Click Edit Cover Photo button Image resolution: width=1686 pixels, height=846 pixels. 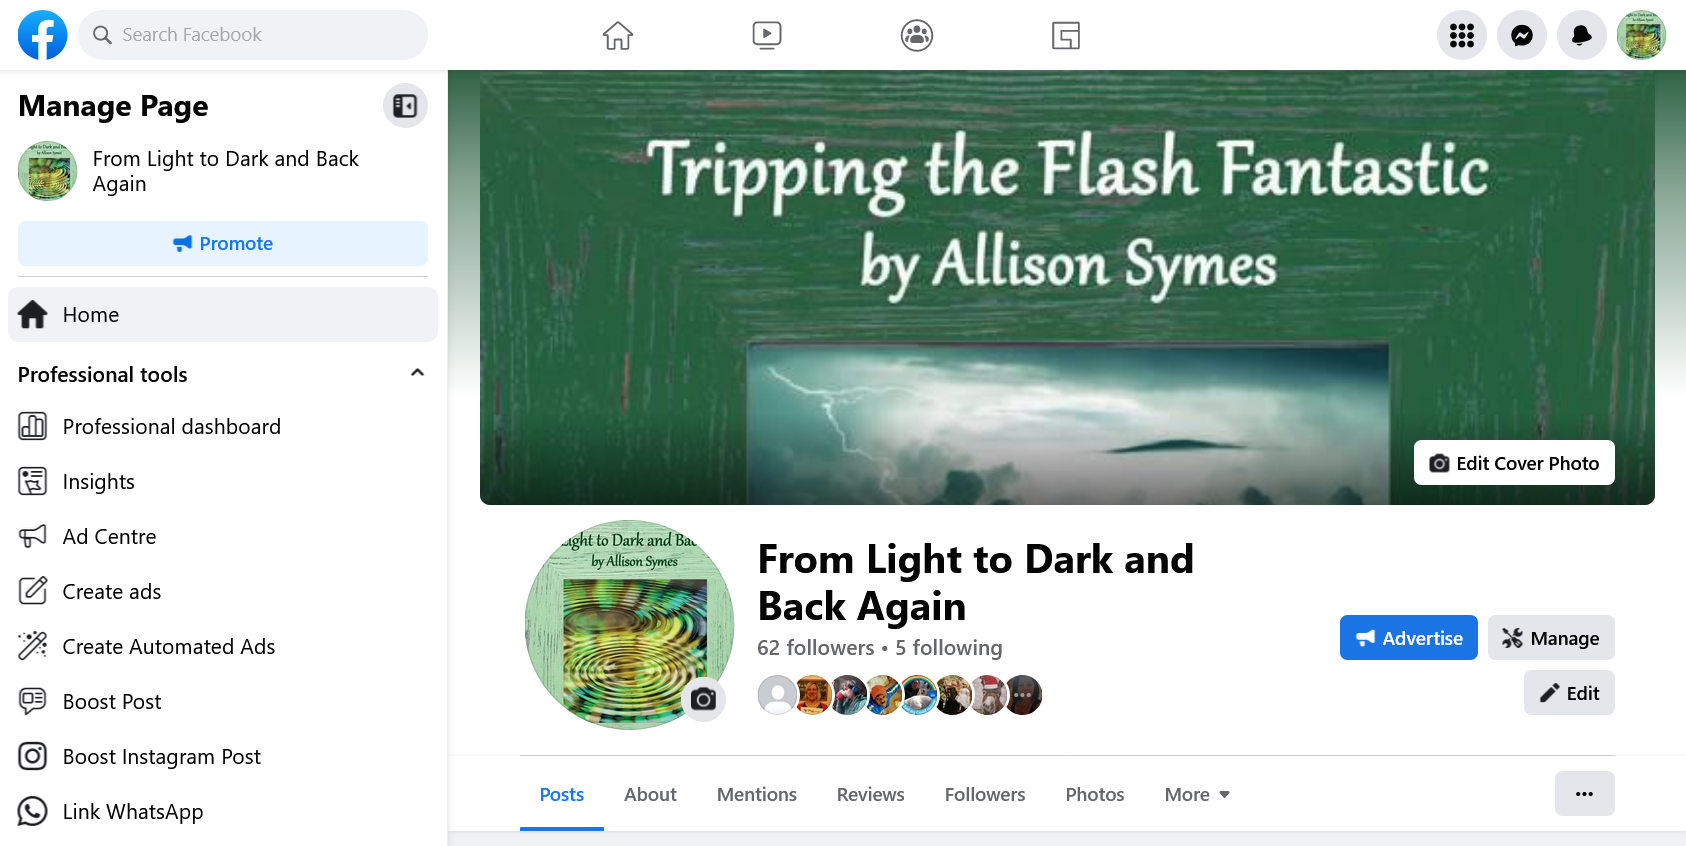(x=1514, y=463)
